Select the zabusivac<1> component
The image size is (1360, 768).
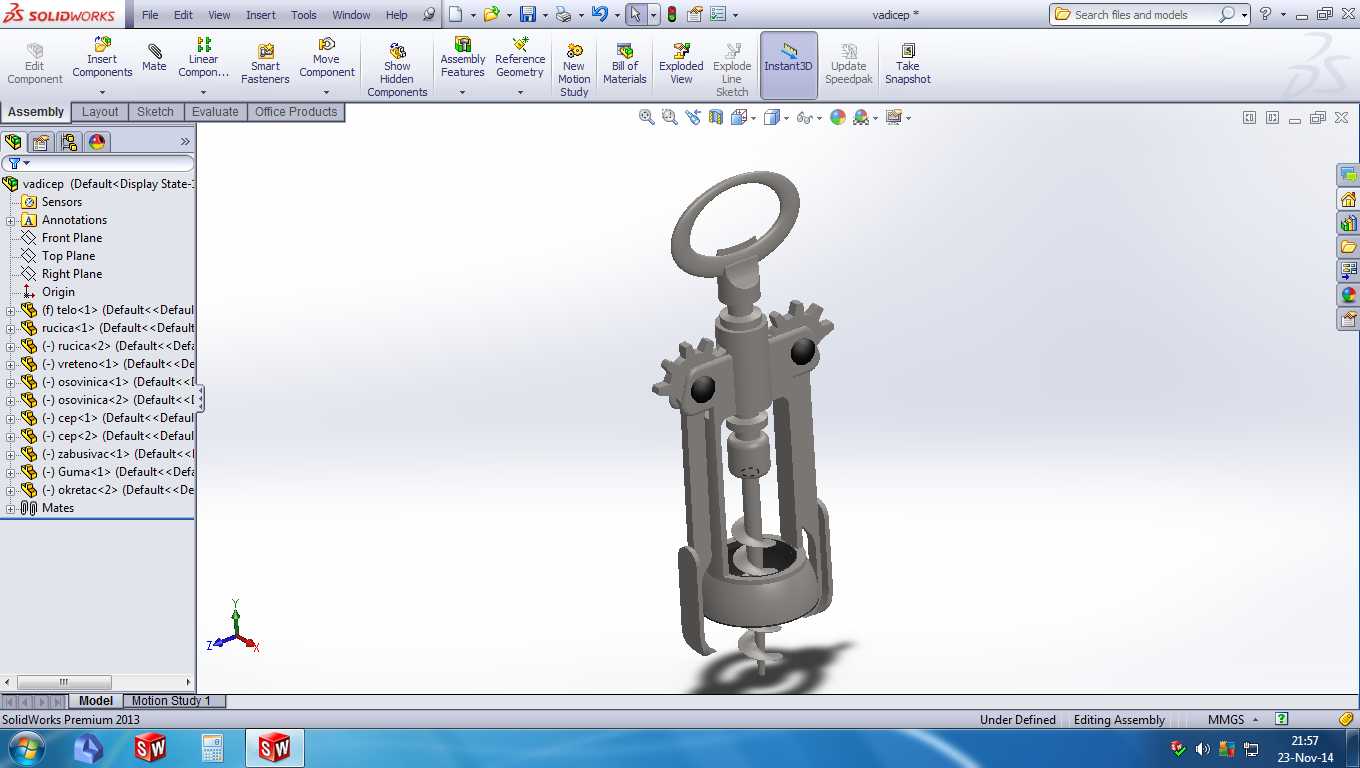pos(108,454)
